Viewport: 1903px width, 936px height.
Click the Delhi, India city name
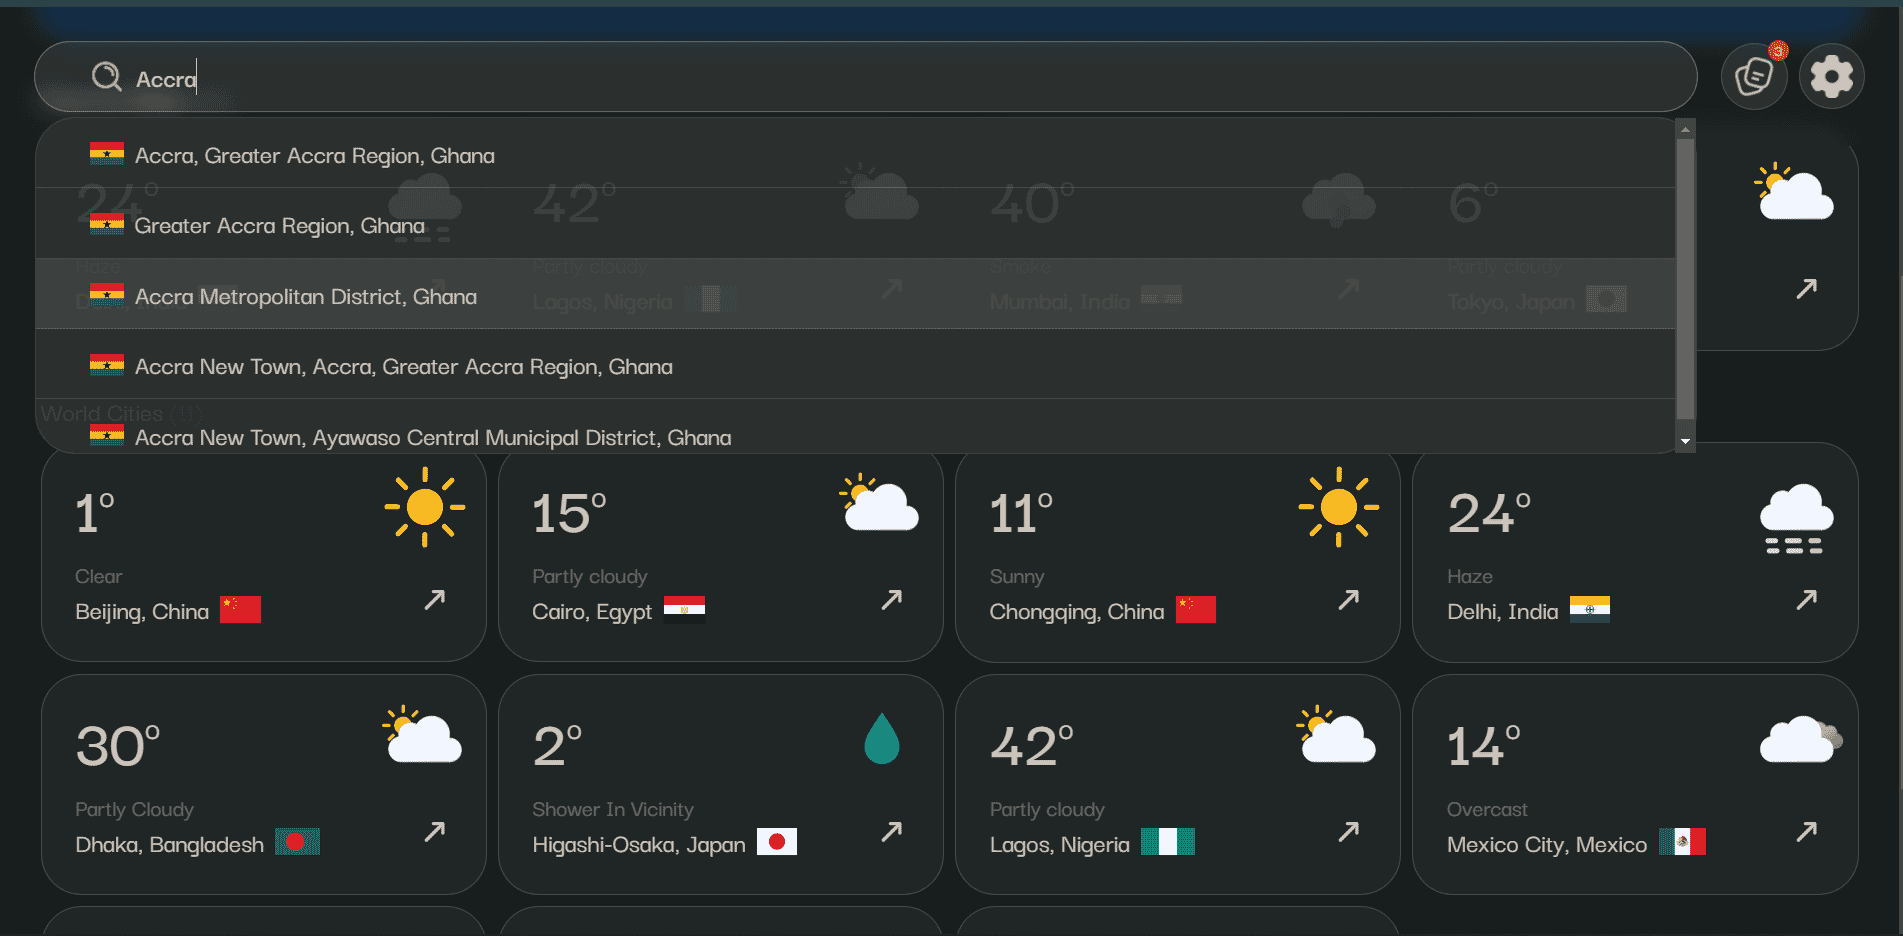coord(1502,611)
